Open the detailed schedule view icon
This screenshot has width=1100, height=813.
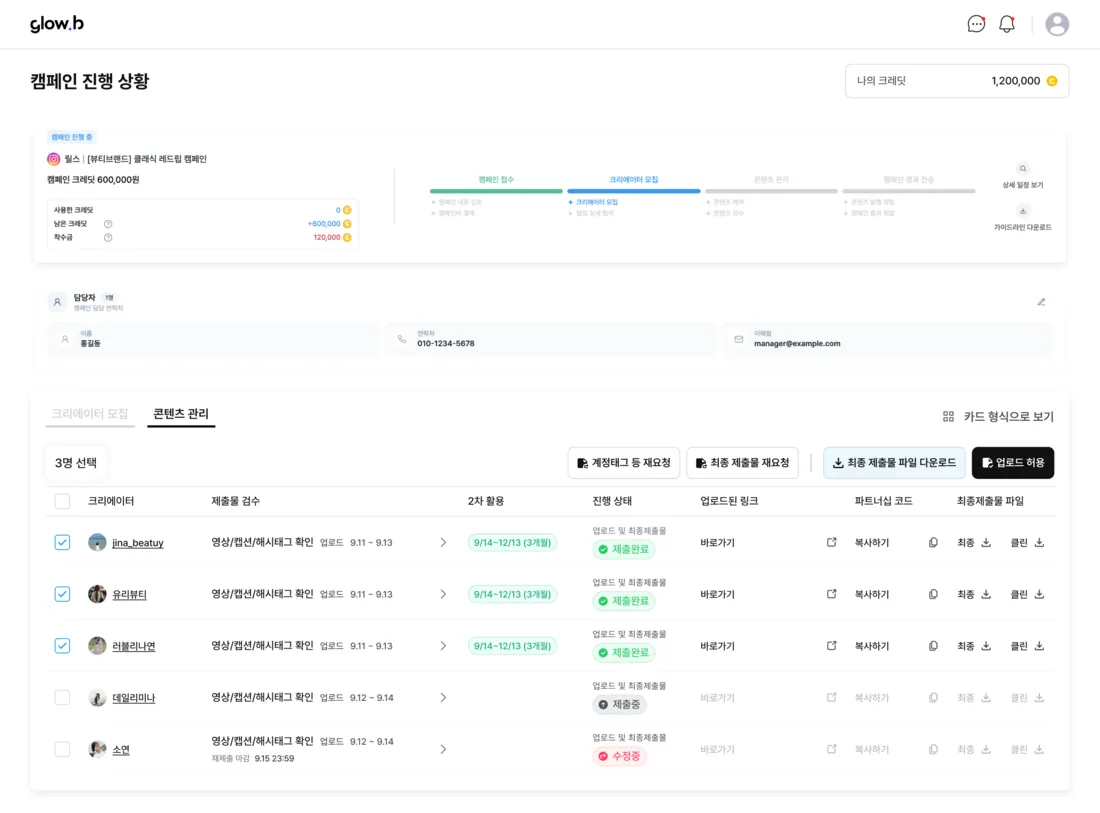tap(1023, 168)
